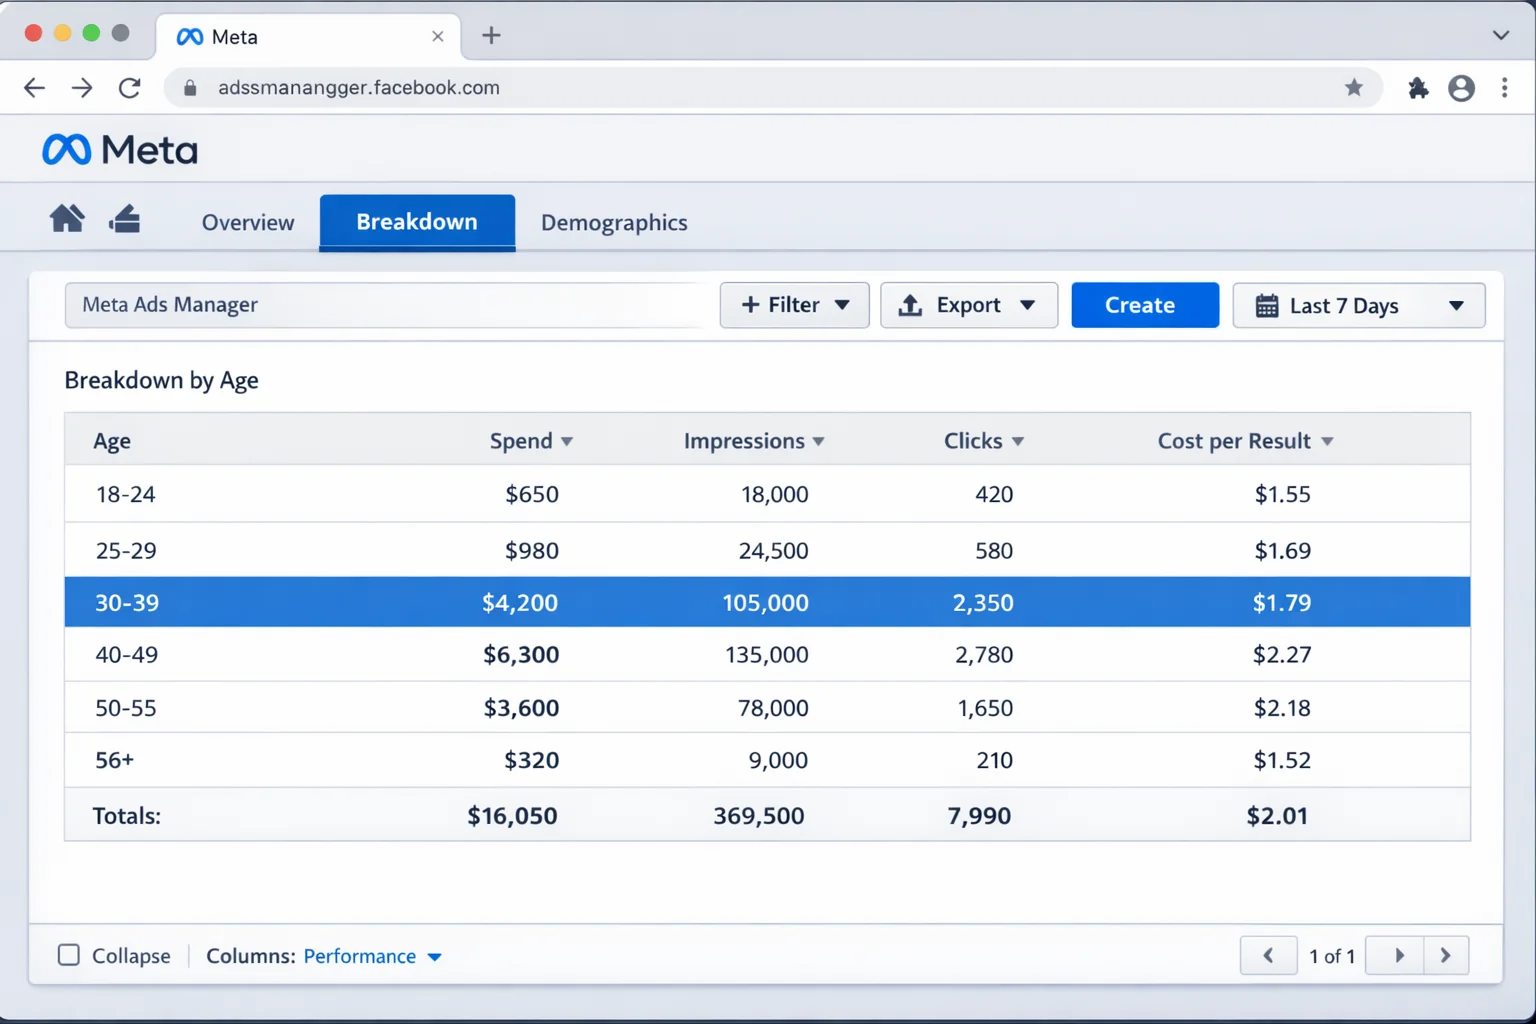Enable the Collapse checkbox
The height and width of the screenshot is (1024, 1536).
pos(69,955)
